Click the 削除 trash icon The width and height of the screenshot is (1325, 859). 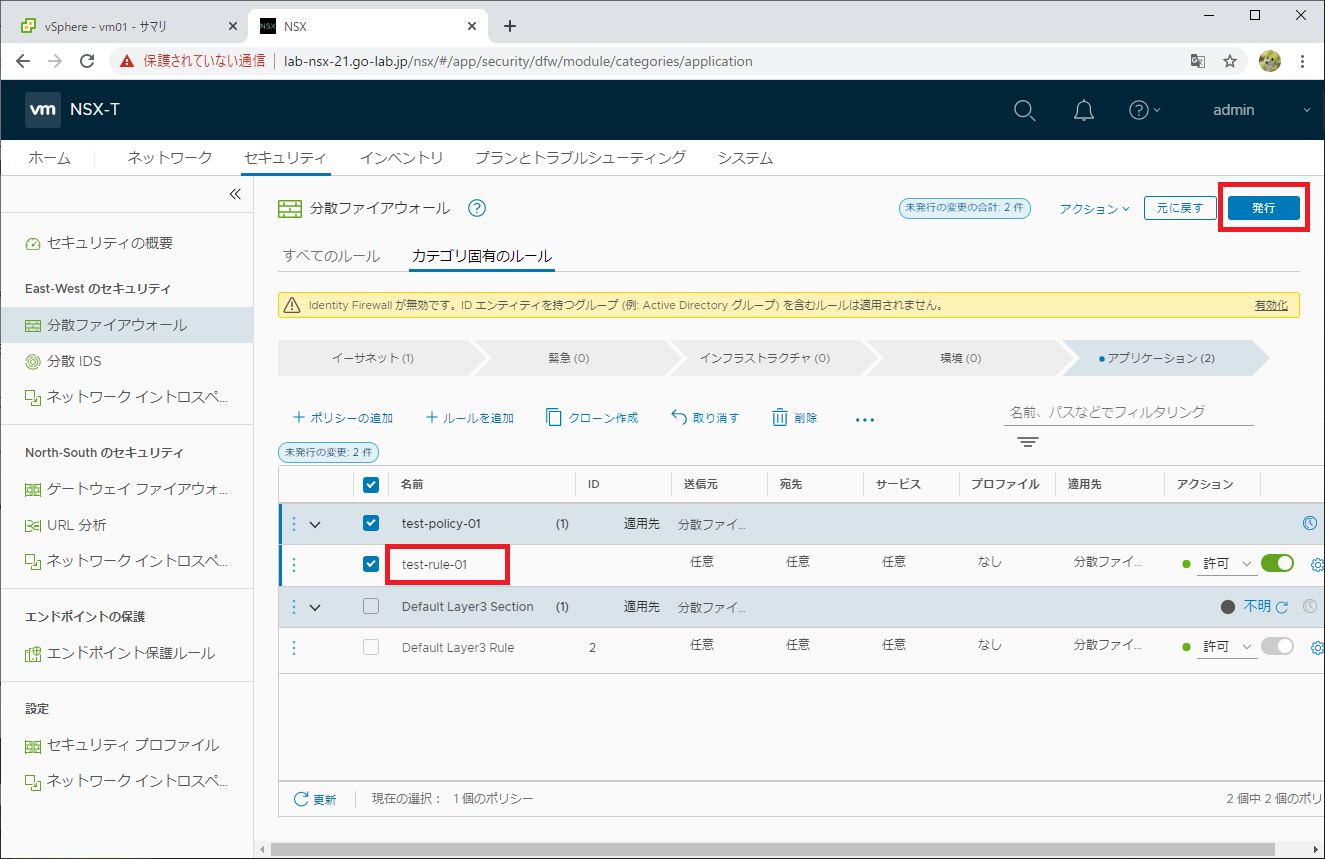(780, 418)
